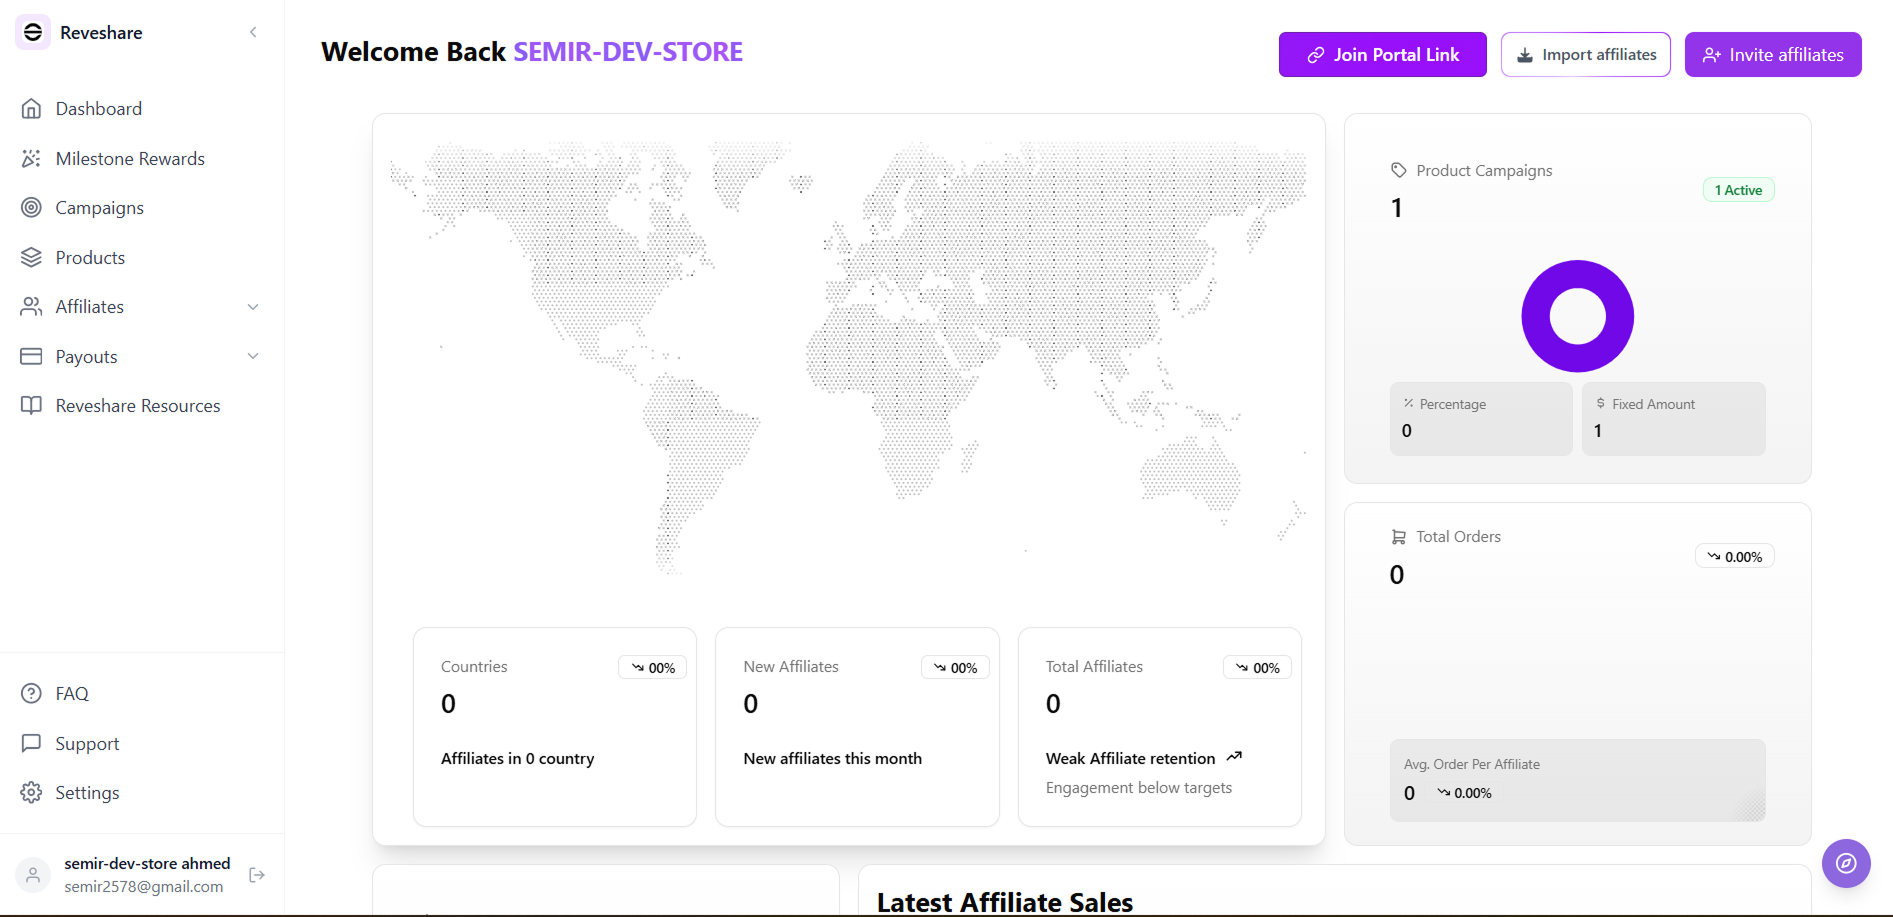
Task: Expand the Payouts submenu chevron
Action: coord(253,356)
